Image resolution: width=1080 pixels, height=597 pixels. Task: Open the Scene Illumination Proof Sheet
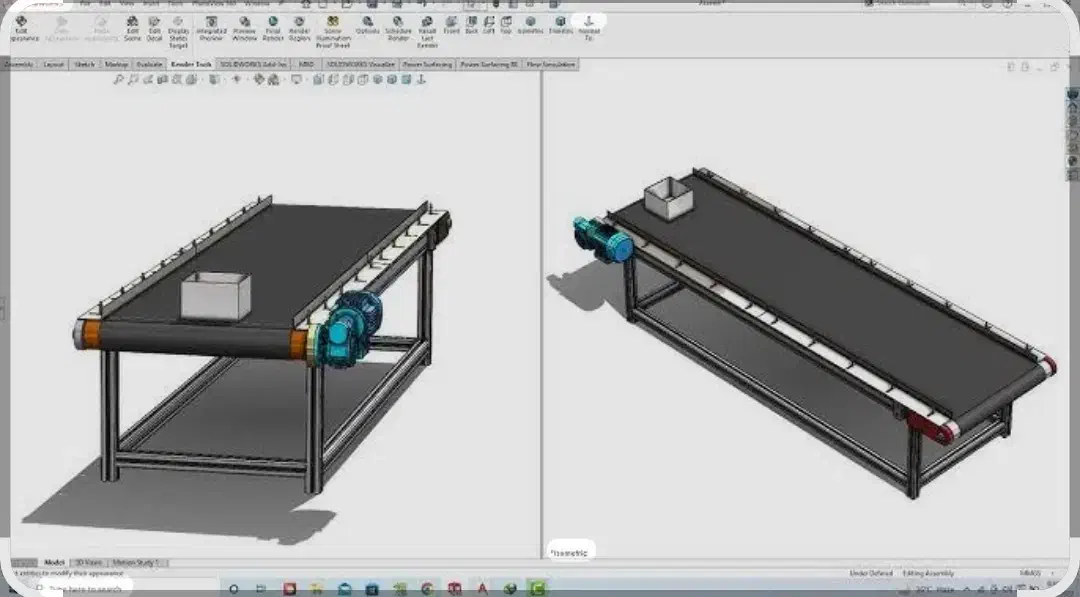(x=332, y=29)
